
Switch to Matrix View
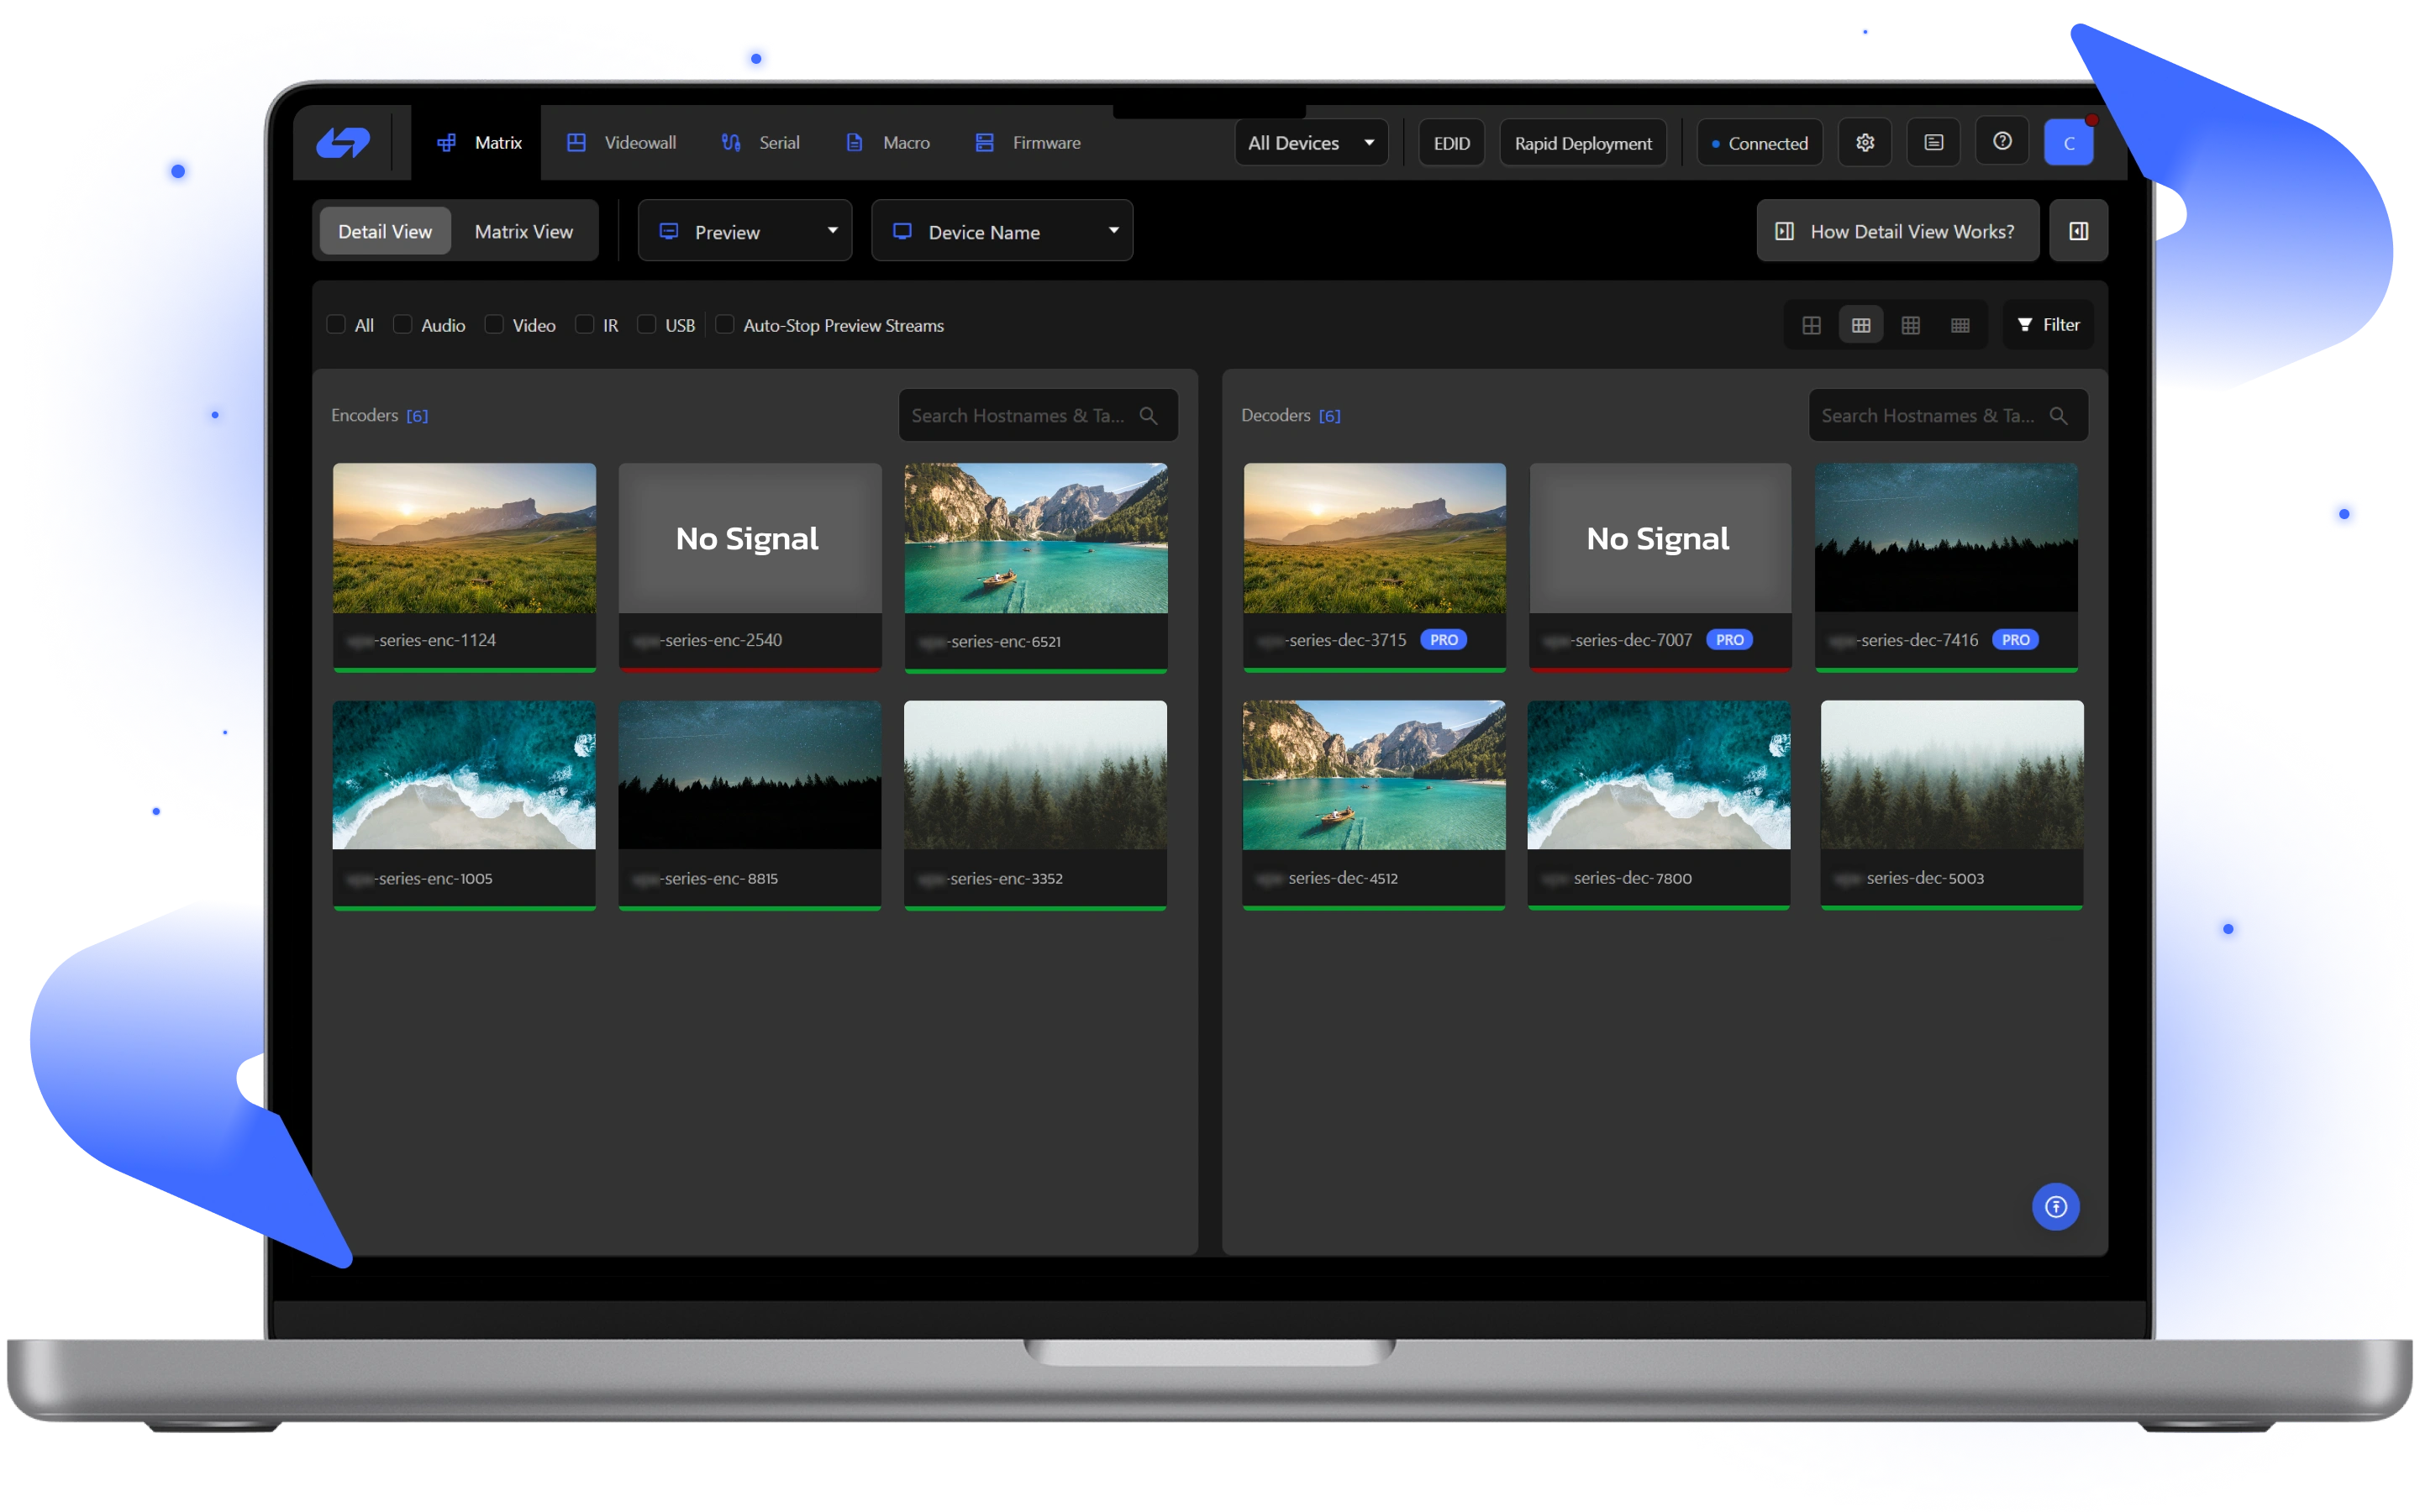(x=523, y=231)
